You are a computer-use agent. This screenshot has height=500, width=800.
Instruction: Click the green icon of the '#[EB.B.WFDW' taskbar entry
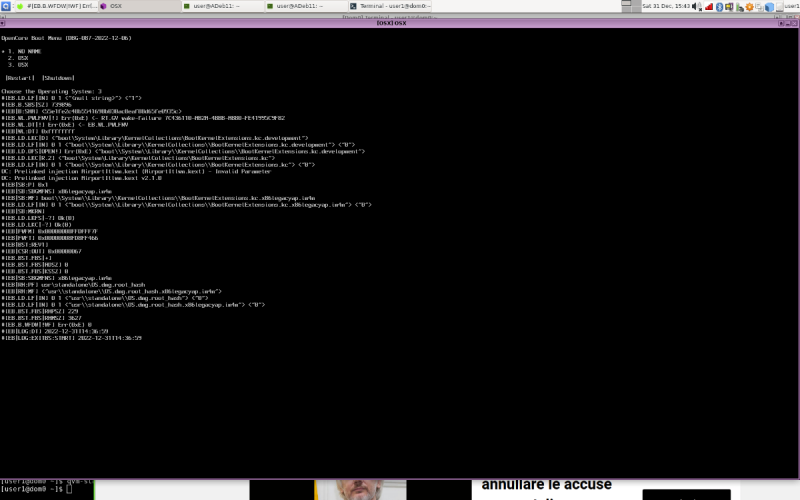(x=20, y=6)
